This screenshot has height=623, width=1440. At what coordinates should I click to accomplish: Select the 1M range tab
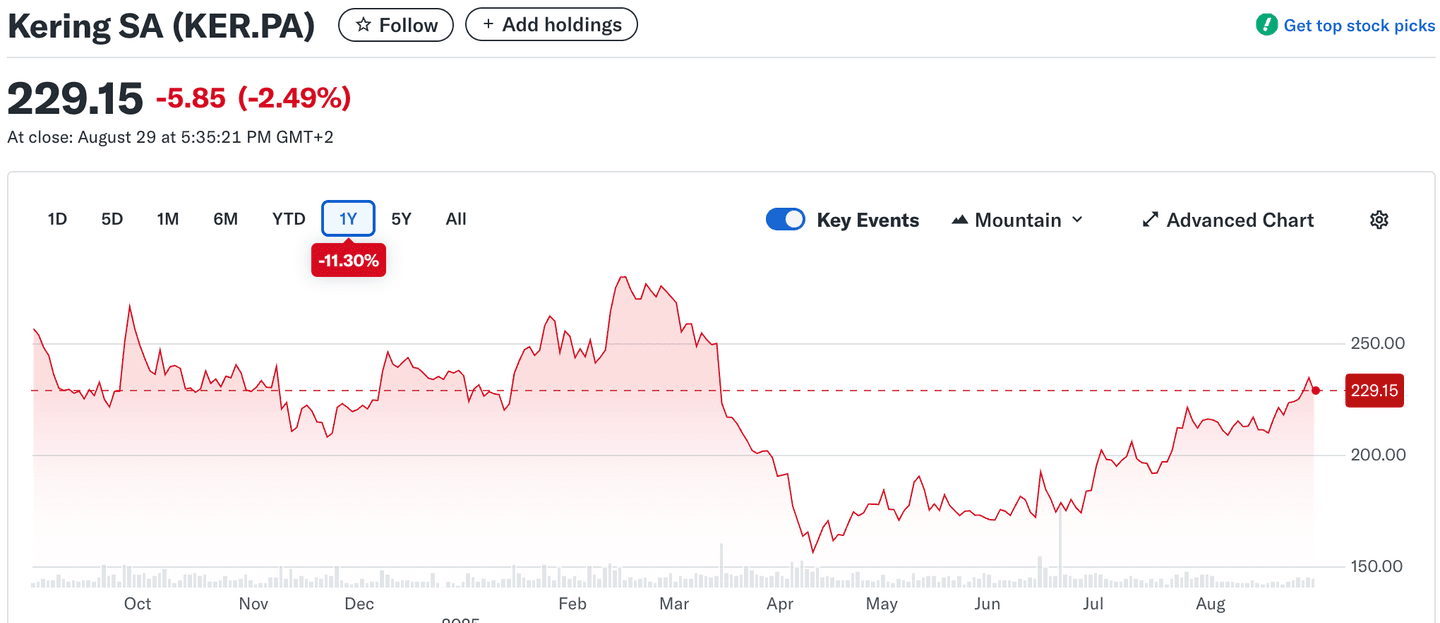tap(168, 219)
